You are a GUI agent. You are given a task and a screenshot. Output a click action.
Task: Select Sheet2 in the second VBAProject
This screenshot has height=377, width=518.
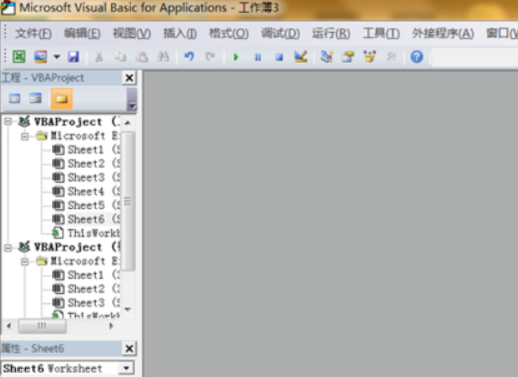pos(86,289)
